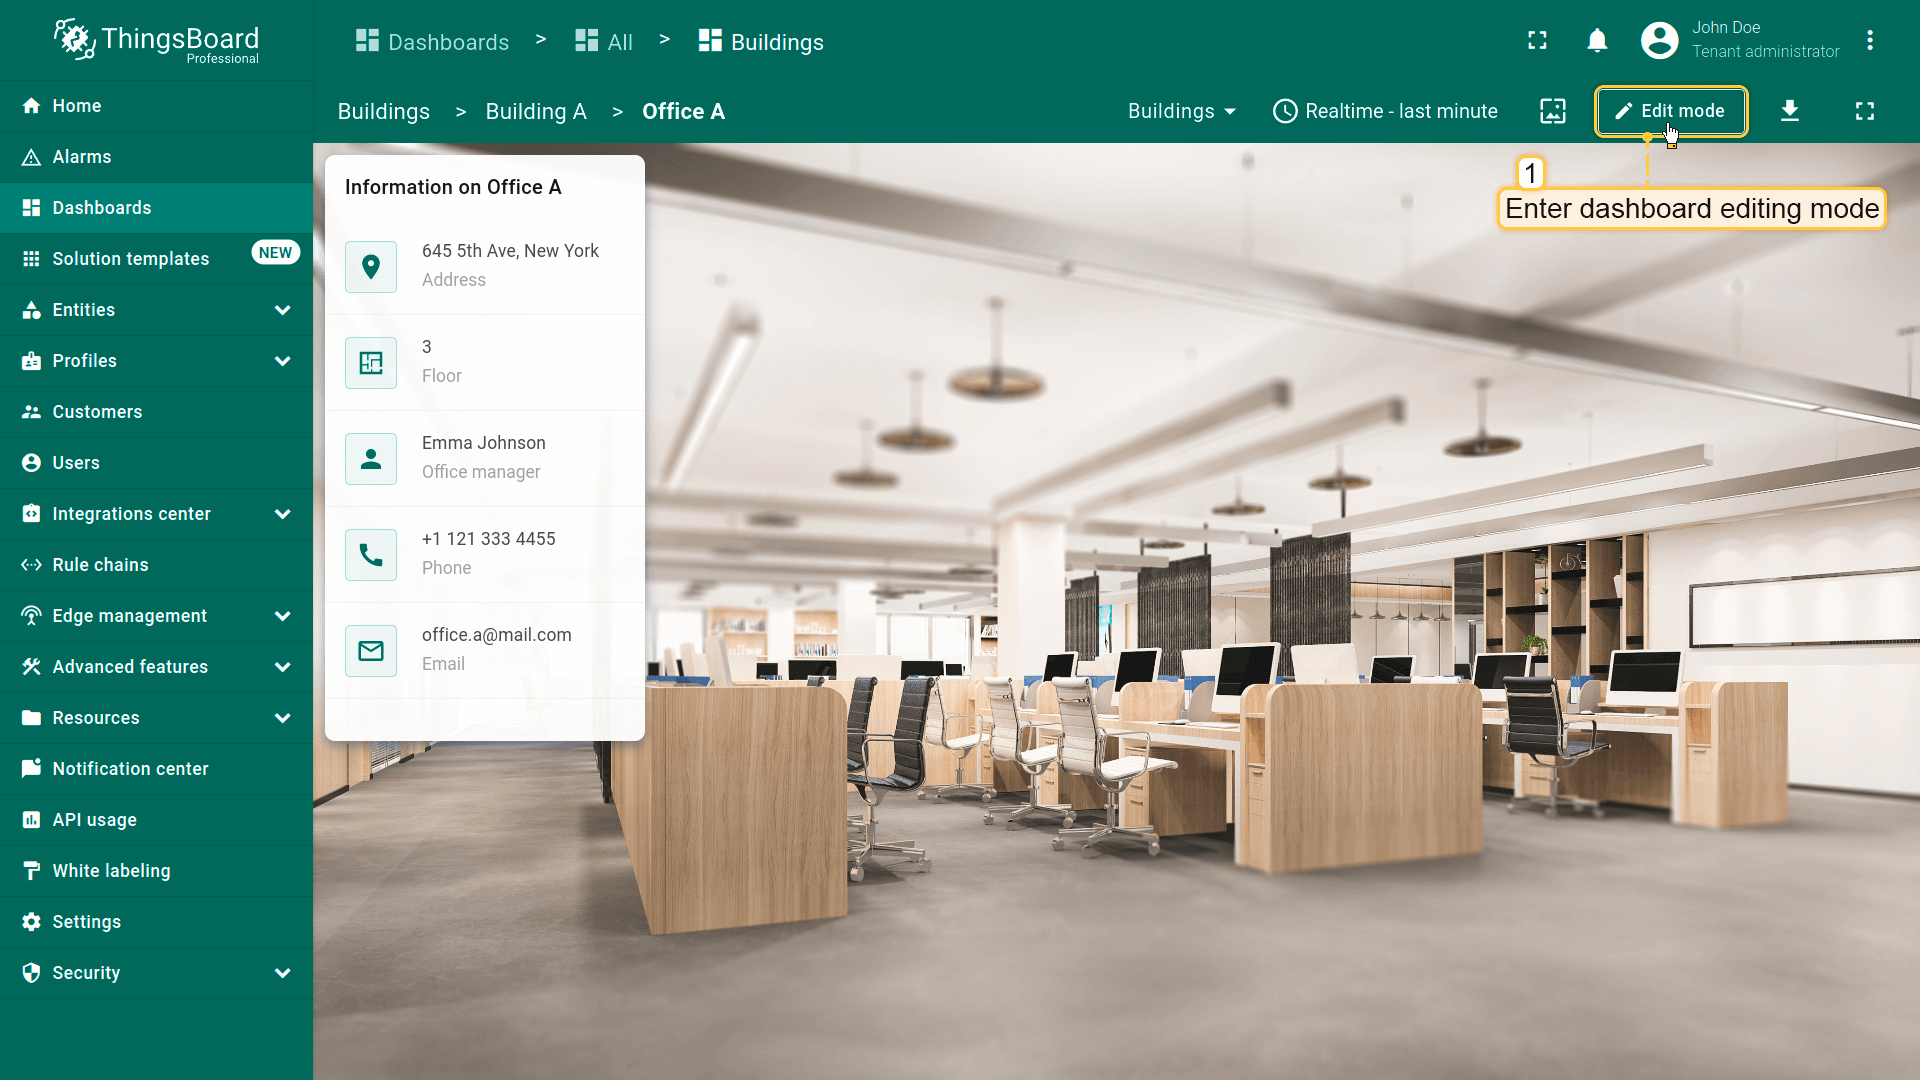Screen dimensions: 1920x1080
Task: Click the email envelope icon in the Office A card
Action: (x=371, y=651)
